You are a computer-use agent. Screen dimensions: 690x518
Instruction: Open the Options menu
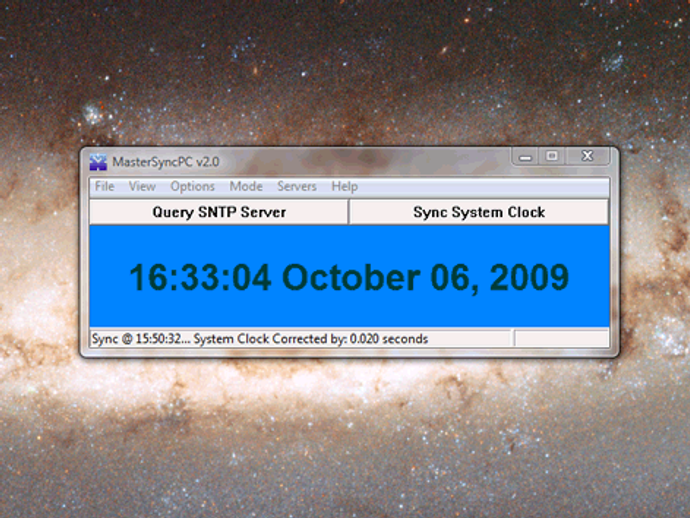pos(193,186)
